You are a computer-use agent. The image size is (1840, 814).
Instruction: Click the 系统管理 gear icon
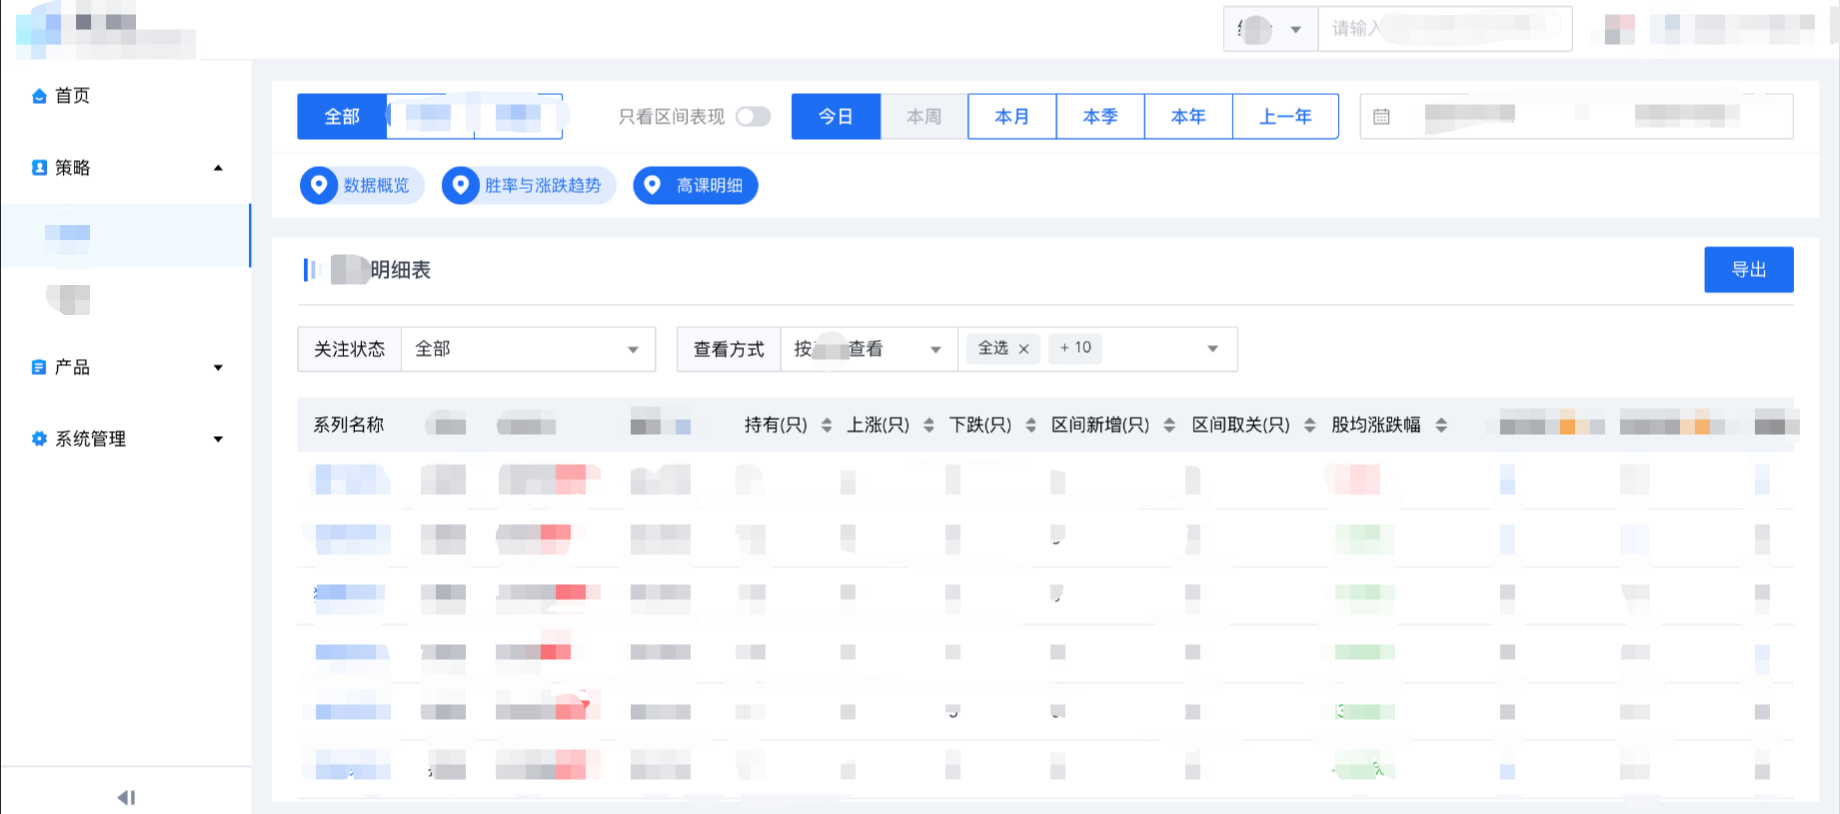coord(39,439)
